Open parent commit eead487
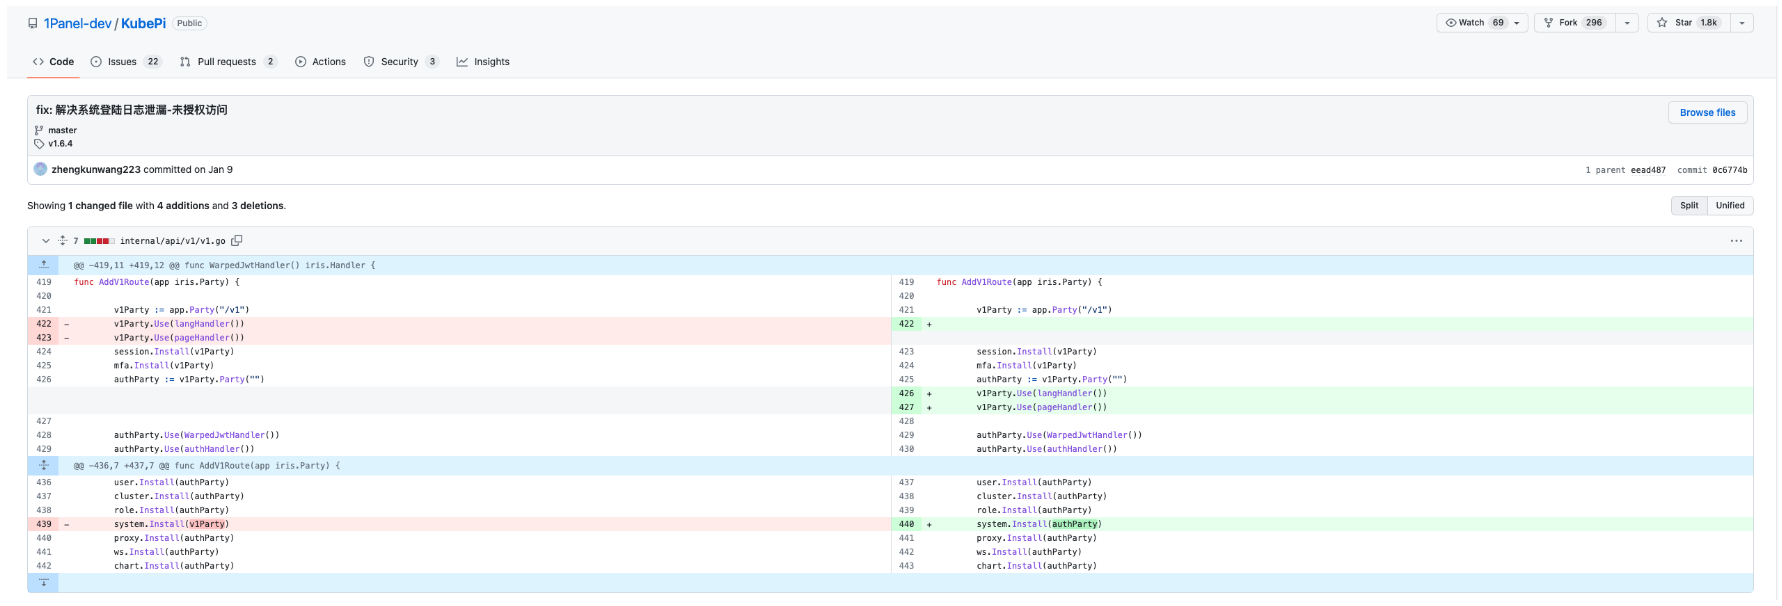 click(x=1648, y=170)
